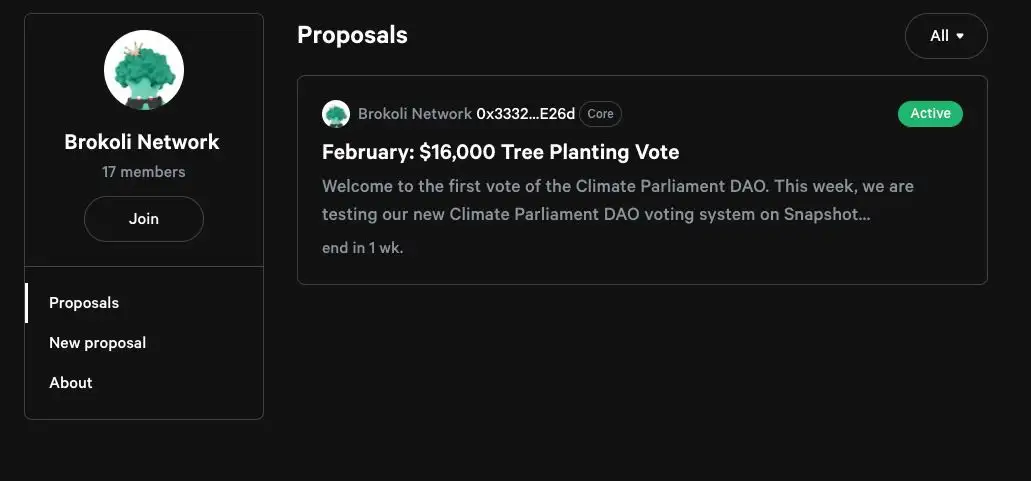Click the "end in 1 wk." label
Viewport: 1031px width, 481px height.
coord(362,248)
